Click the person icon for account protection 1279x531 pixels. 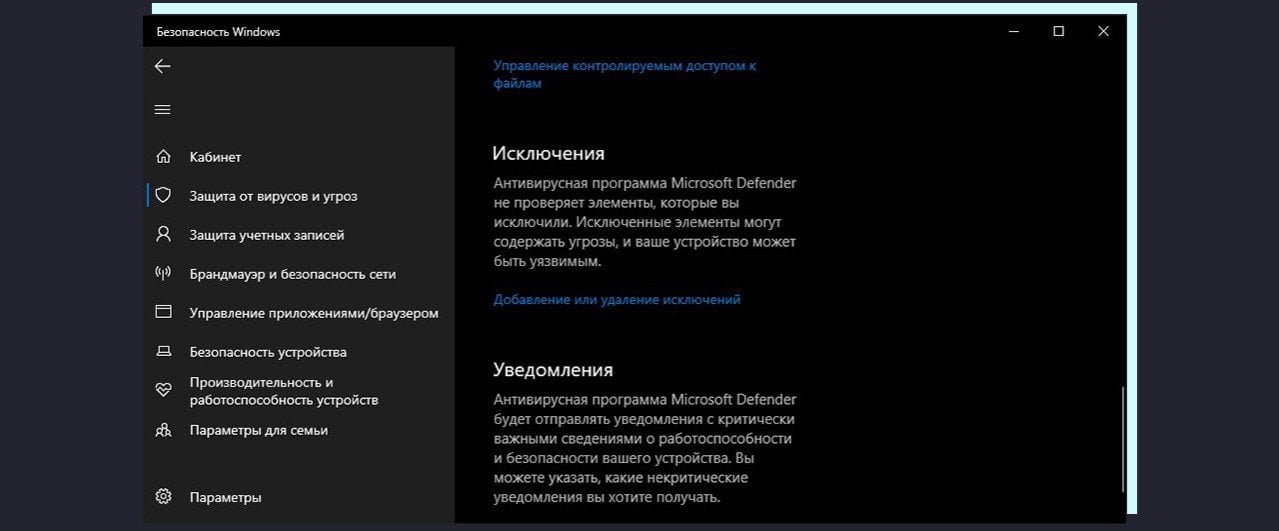click(163, 235)
